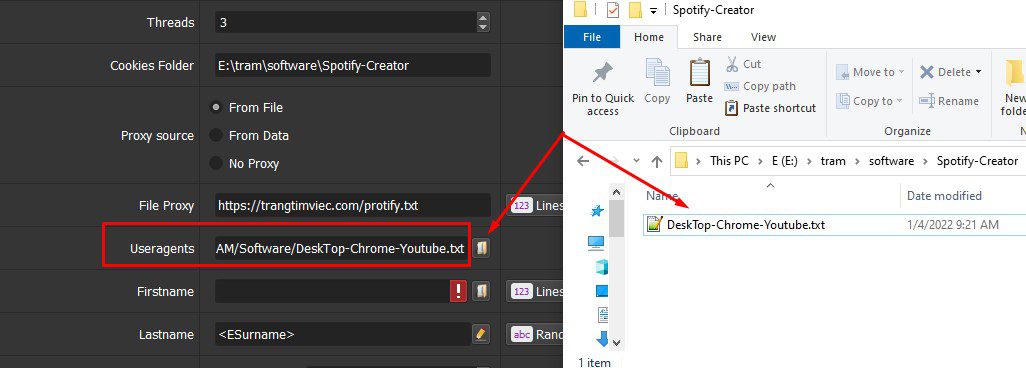The width and height of the screenshot is (1026, 368).
Task: Click Up arrow to parent folder
Action: [657, 161]
